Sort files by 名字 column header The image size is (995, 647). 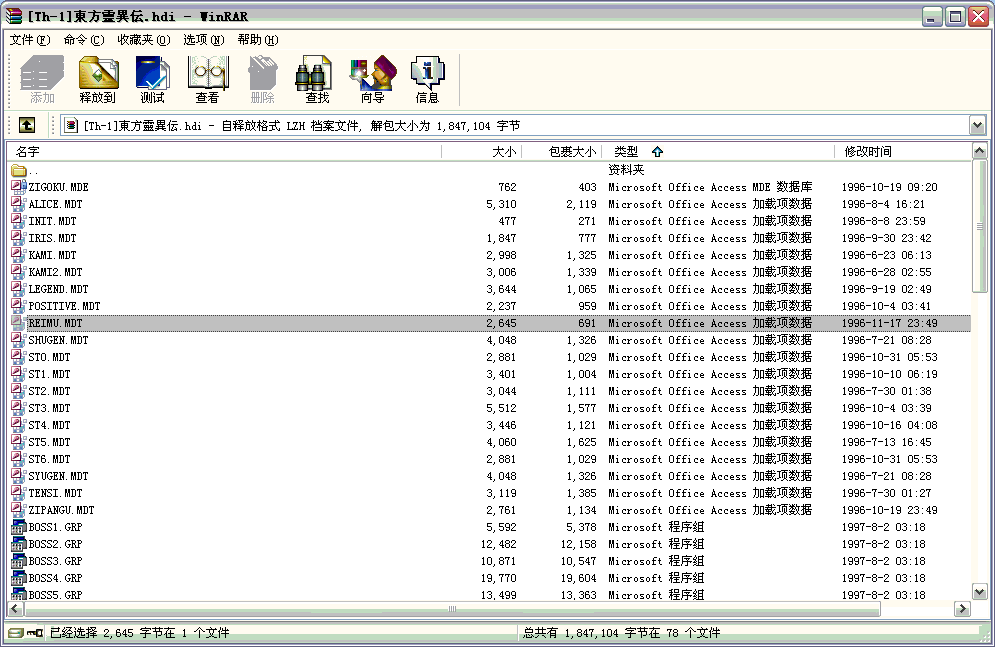click(x=224, y=152)
